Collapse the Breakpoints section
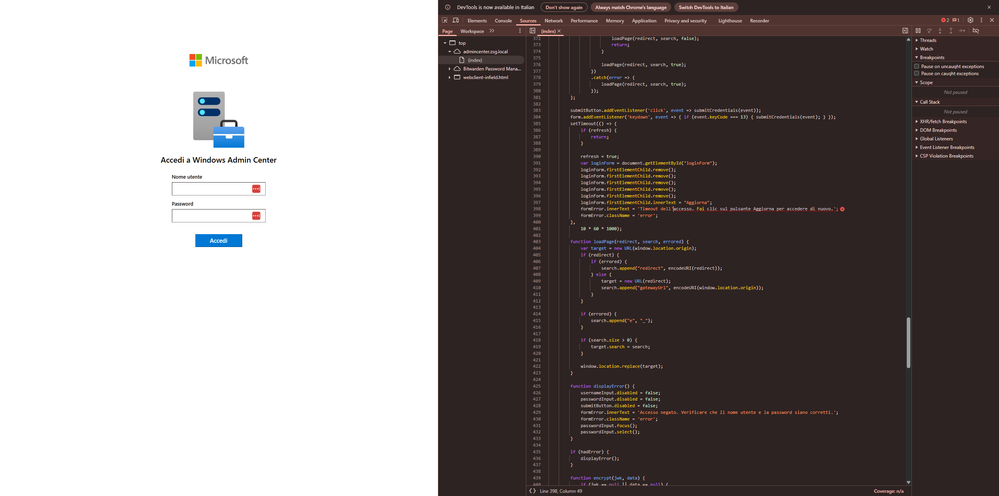 (x=930, y=57)
